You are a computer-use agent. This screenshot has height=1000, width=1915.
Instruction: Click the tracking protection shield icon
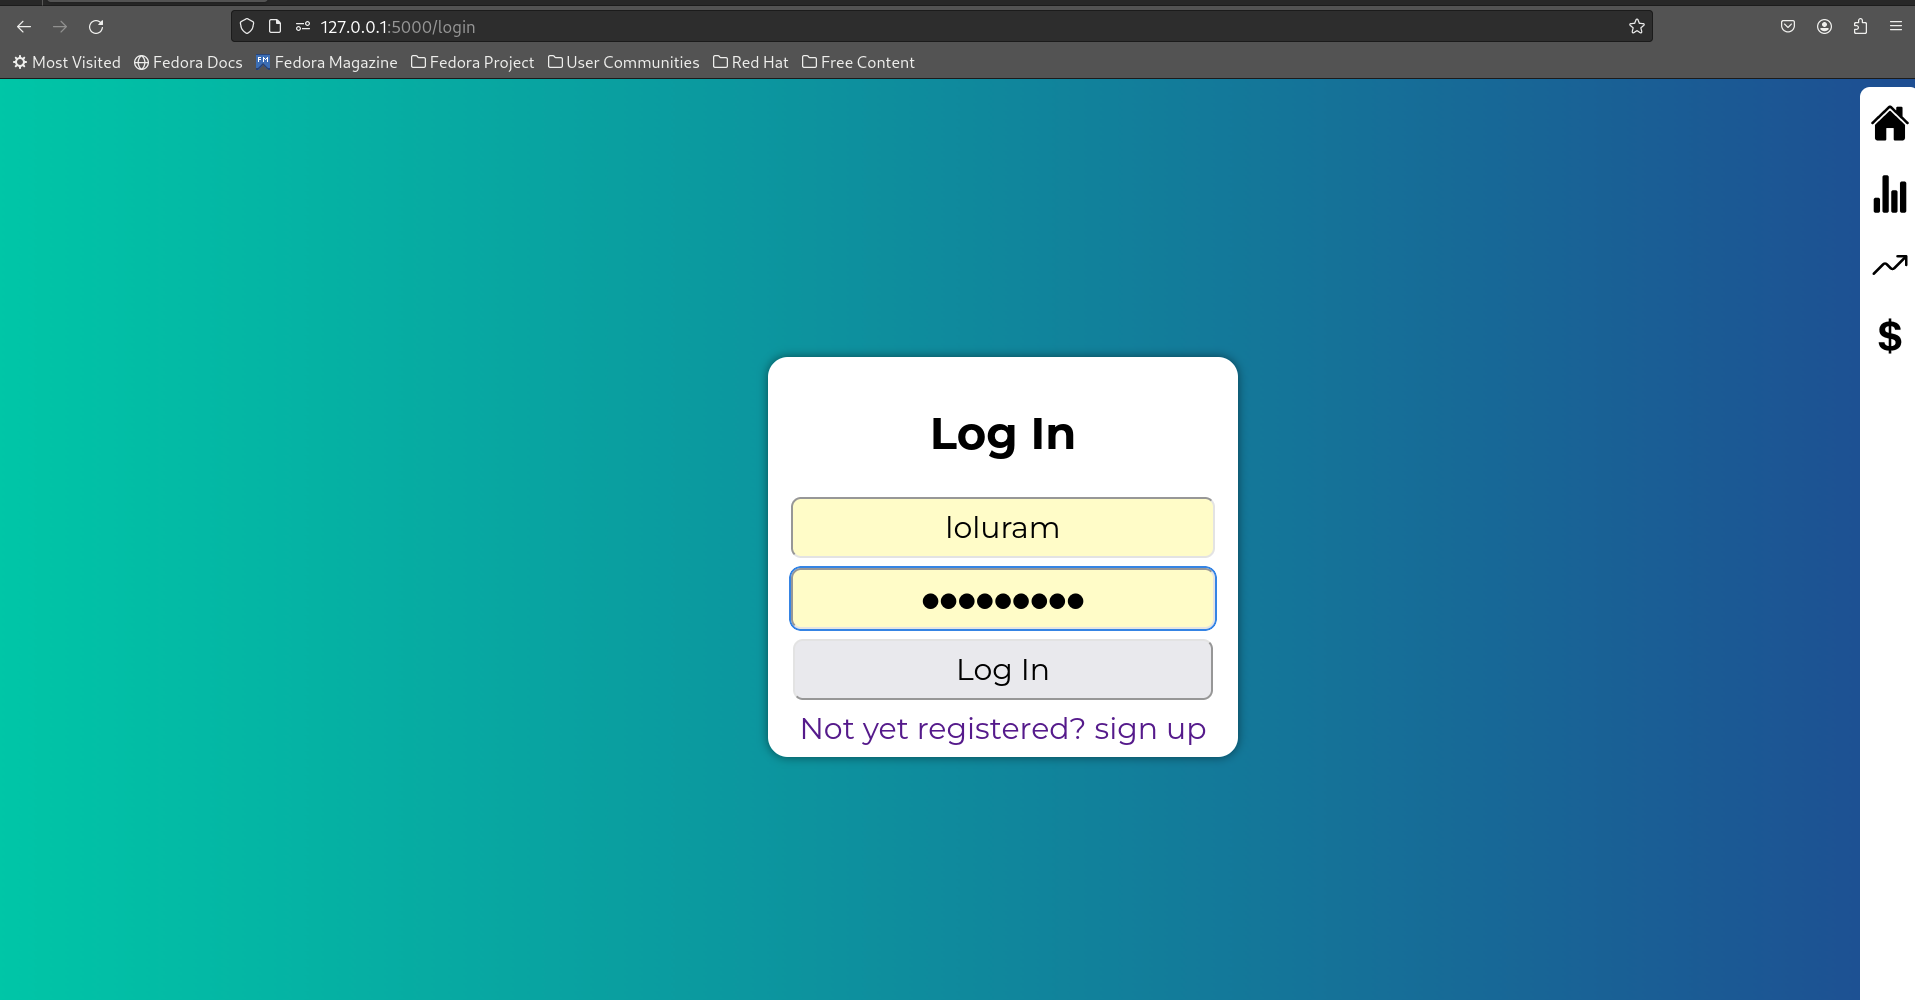point(247,27)
